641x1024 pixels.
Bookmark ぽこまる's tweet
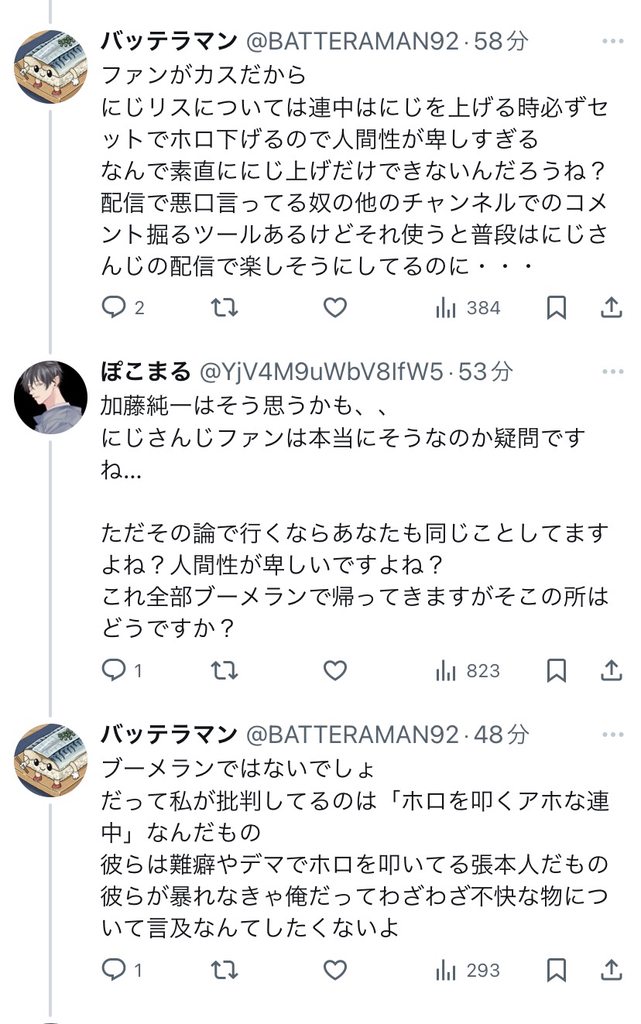[x=557, y=670]
